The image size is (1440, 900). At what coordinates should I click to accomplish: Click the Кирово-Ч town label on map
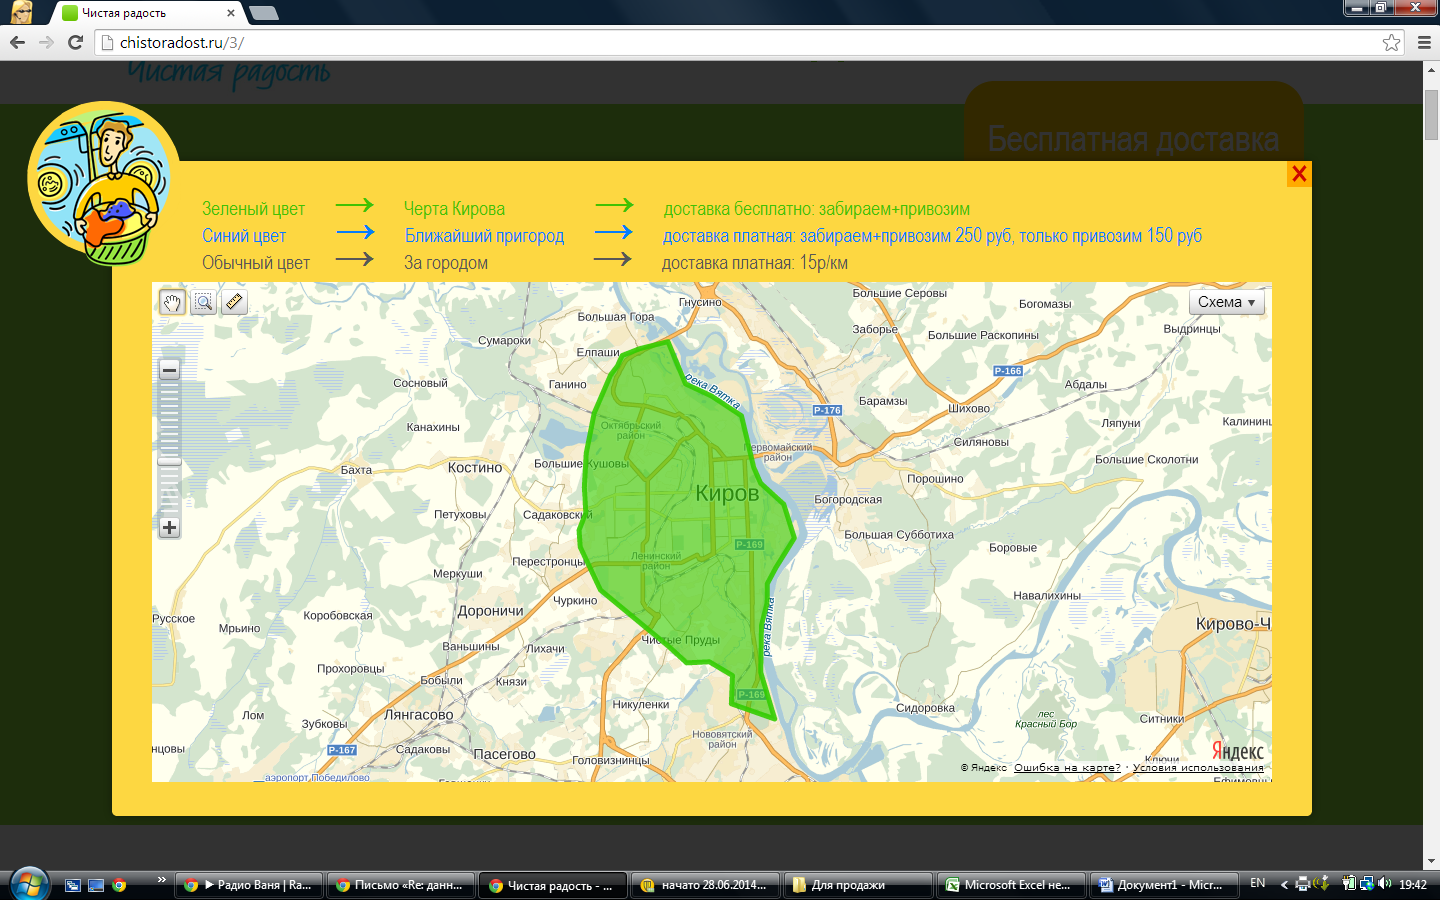coord(1233,624)
